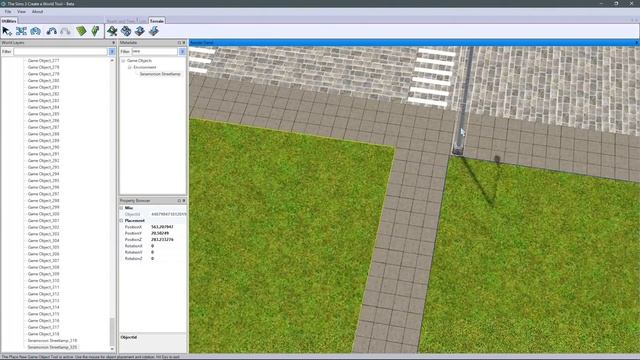Viewport: 640px width, 360px height.
Task: Click the float icon on Metadata panel
Action: (179, 42)
